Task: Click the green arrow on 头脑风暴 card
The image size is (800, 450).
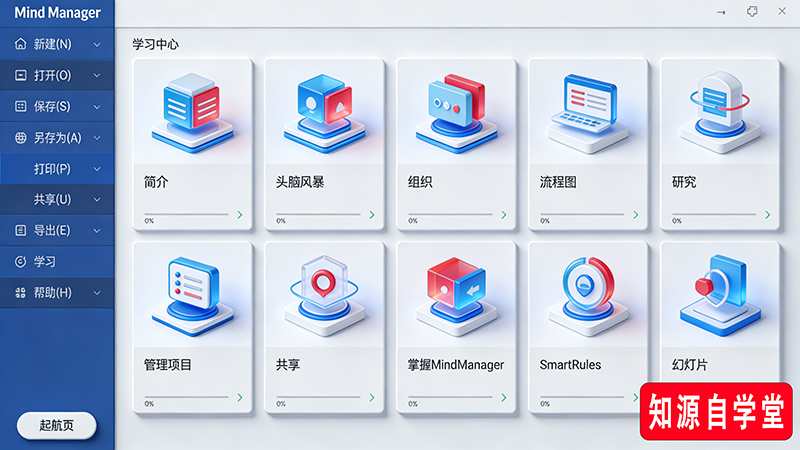Action: tap(372, 215)
